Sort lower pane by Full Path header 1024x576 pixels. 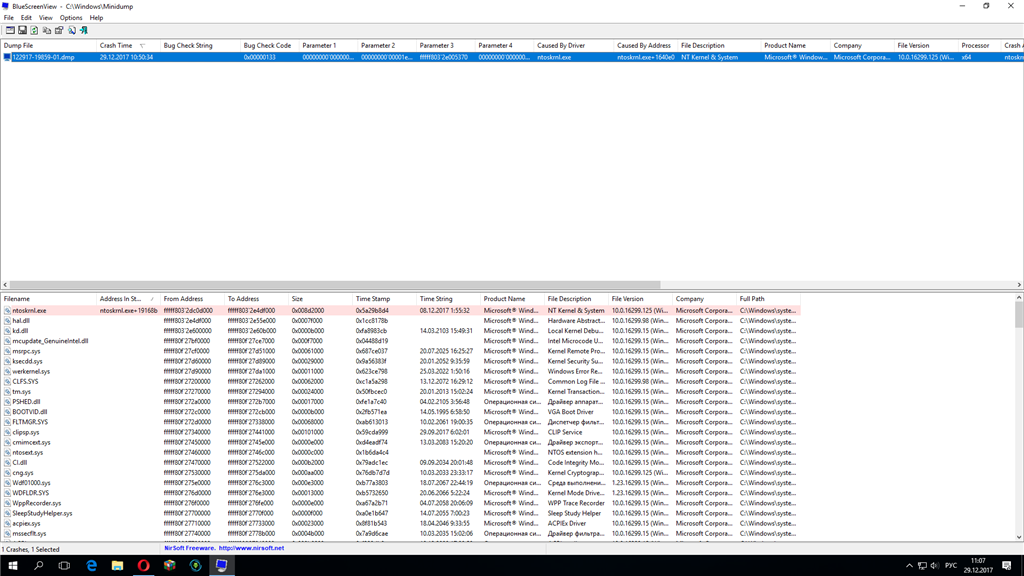768,299
